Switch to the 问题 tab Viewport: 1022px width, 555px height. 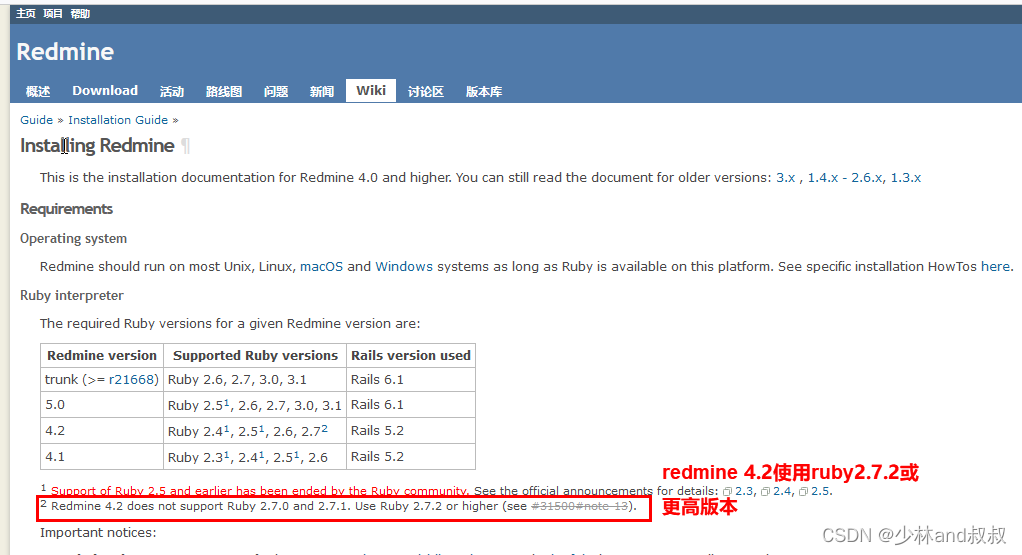276,91
